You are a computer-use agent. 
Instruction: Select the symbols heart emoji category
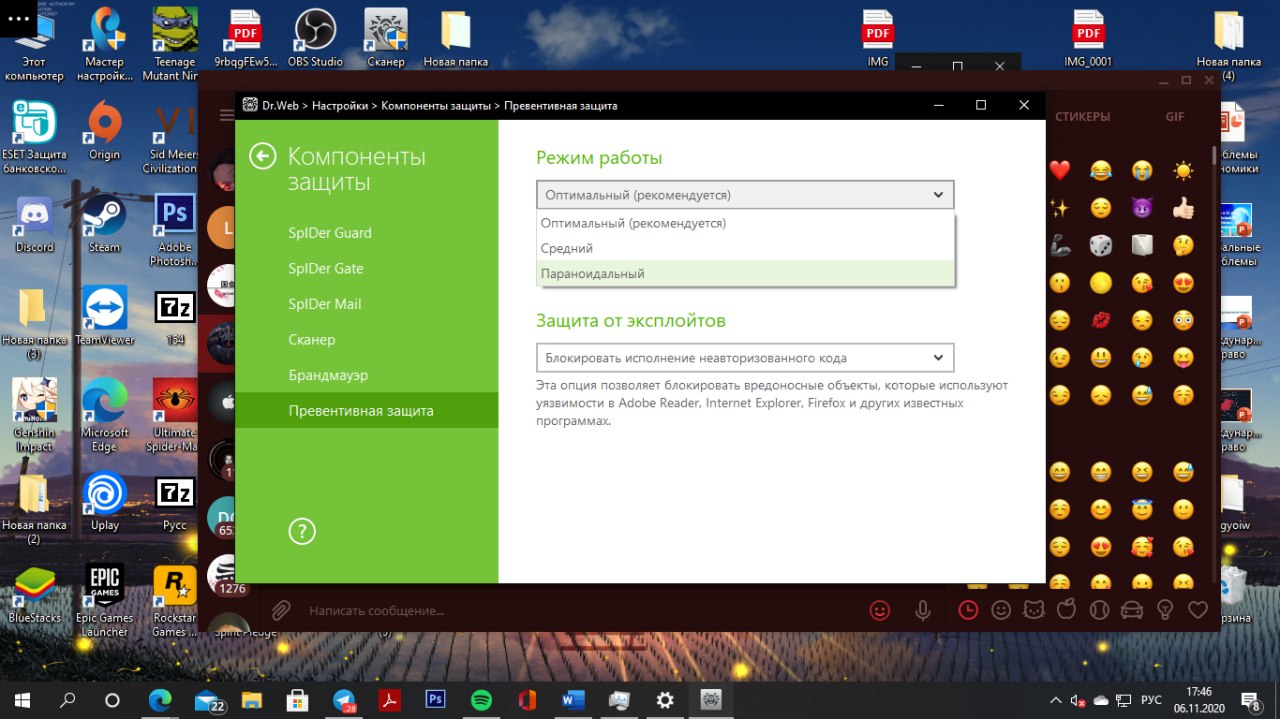(1197, 609)
